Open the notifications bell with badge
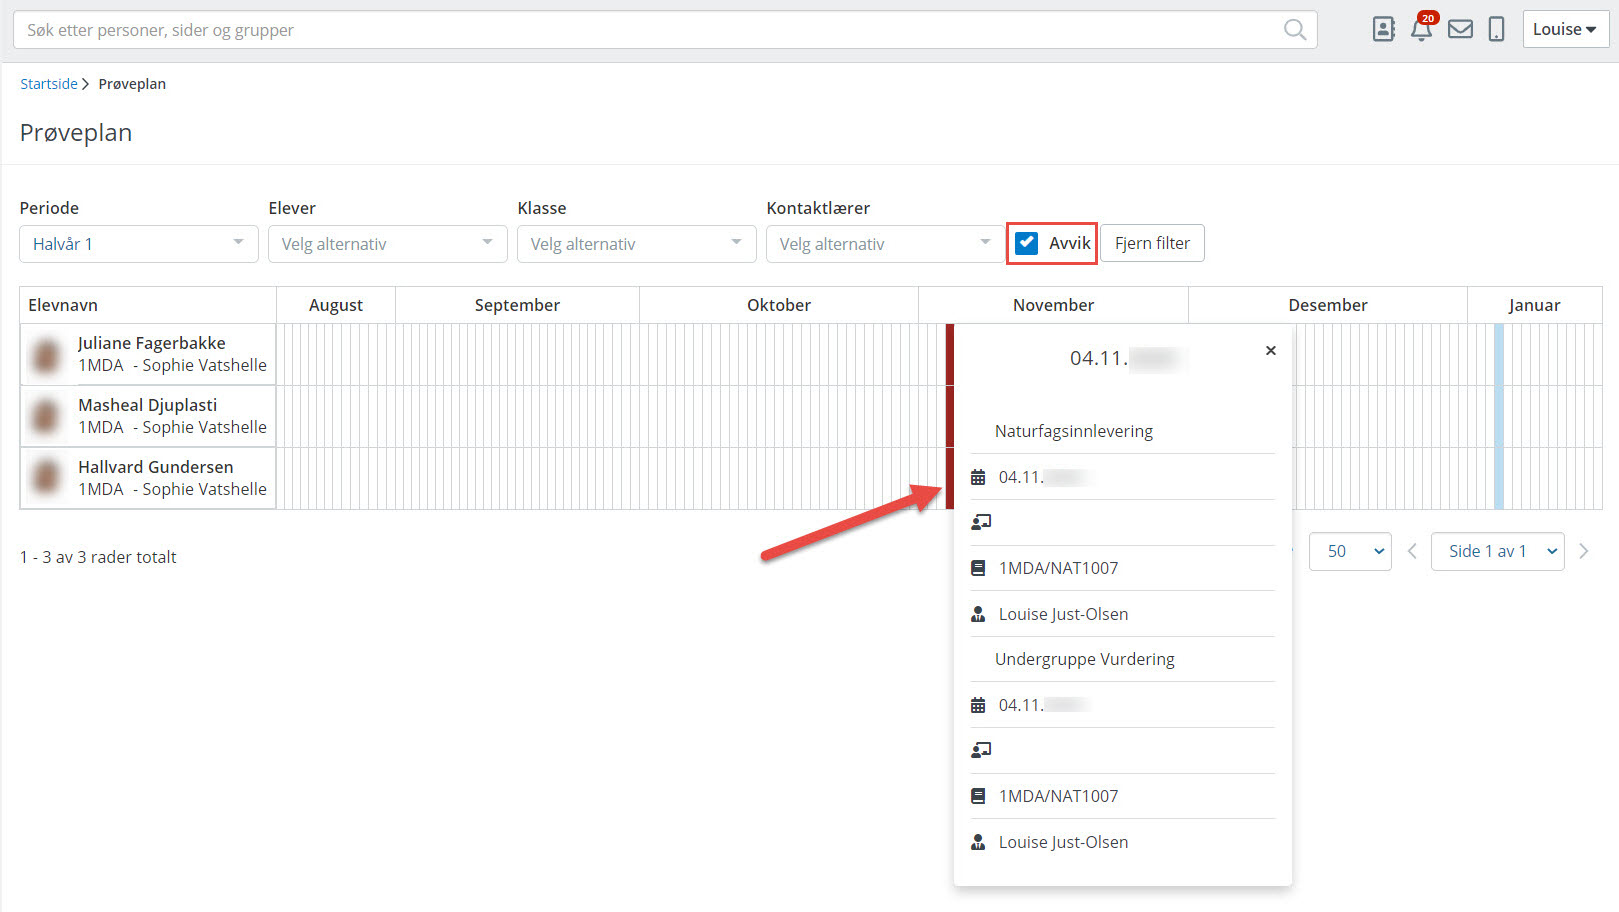This screenshot has width=1619, height=912. click(x=1421, y=28)
